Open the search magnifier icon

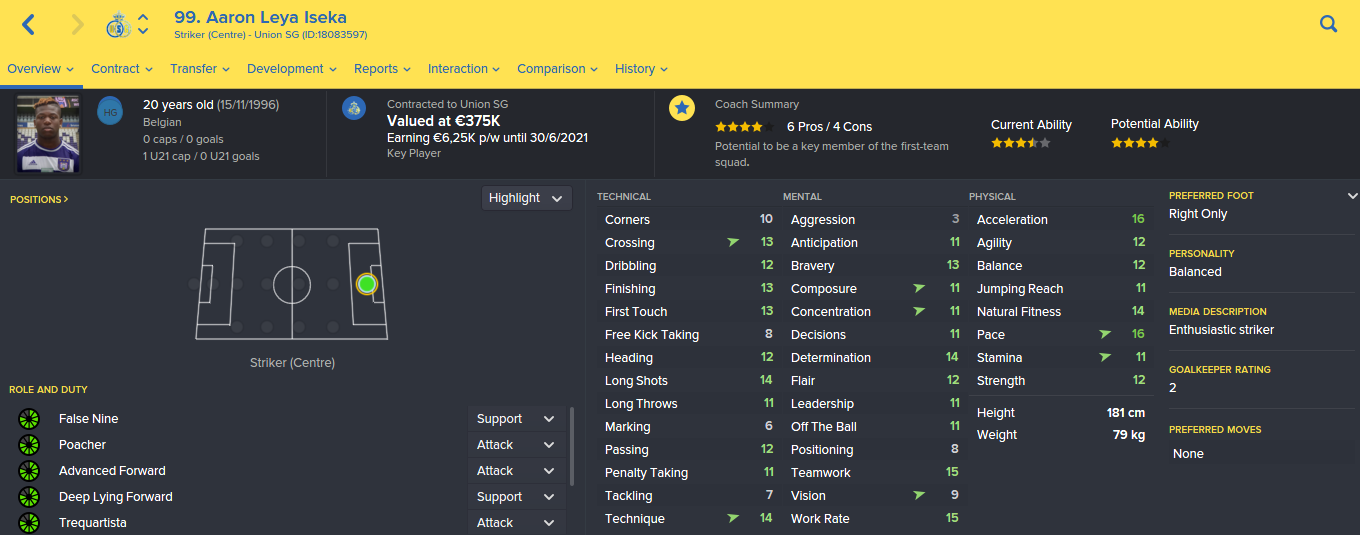[1328, 24]
